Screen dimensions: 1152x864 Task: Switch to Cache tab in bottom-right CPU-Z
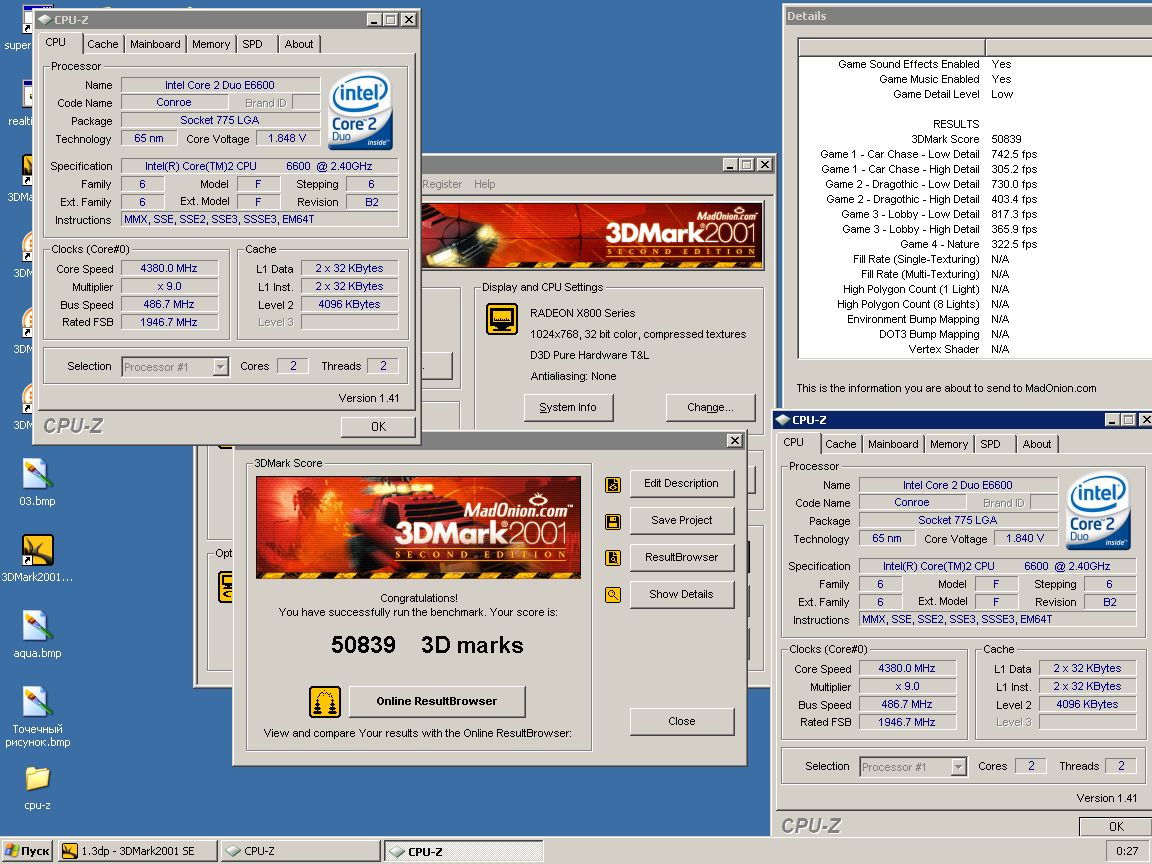click(840, 444)
